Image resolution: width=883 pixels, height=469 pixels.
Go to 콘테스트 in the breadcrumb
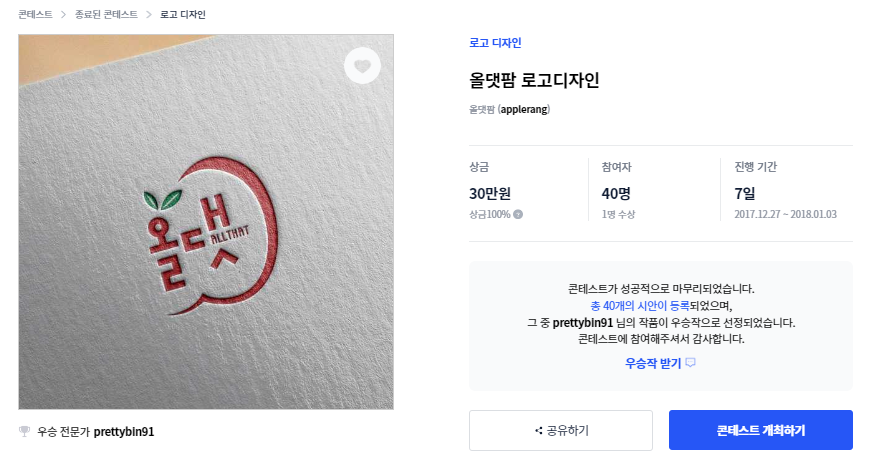(x=35, y=15)
